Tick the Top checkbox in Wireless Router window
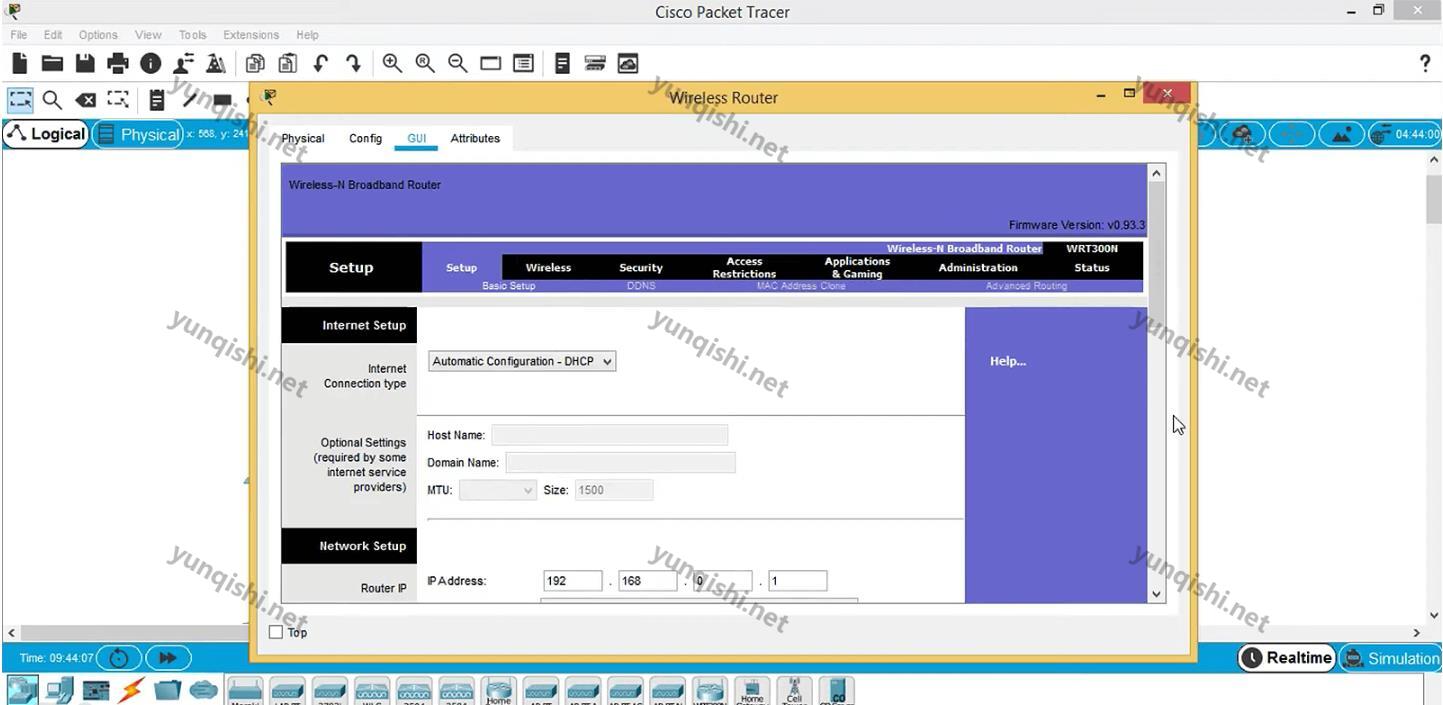Image resolution: width=1443 pixels, height=705 pixels. pos(276,632)
